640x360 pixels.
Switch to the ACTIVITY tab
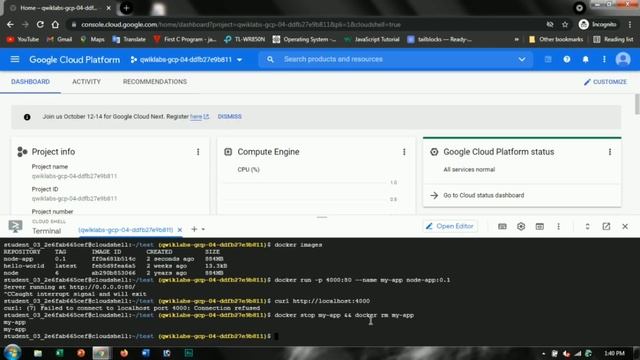coord(86,82)
